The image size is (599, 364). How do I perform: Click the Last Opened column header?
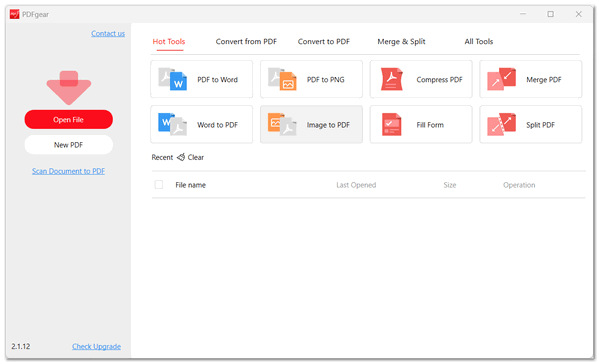pos(356,185)
